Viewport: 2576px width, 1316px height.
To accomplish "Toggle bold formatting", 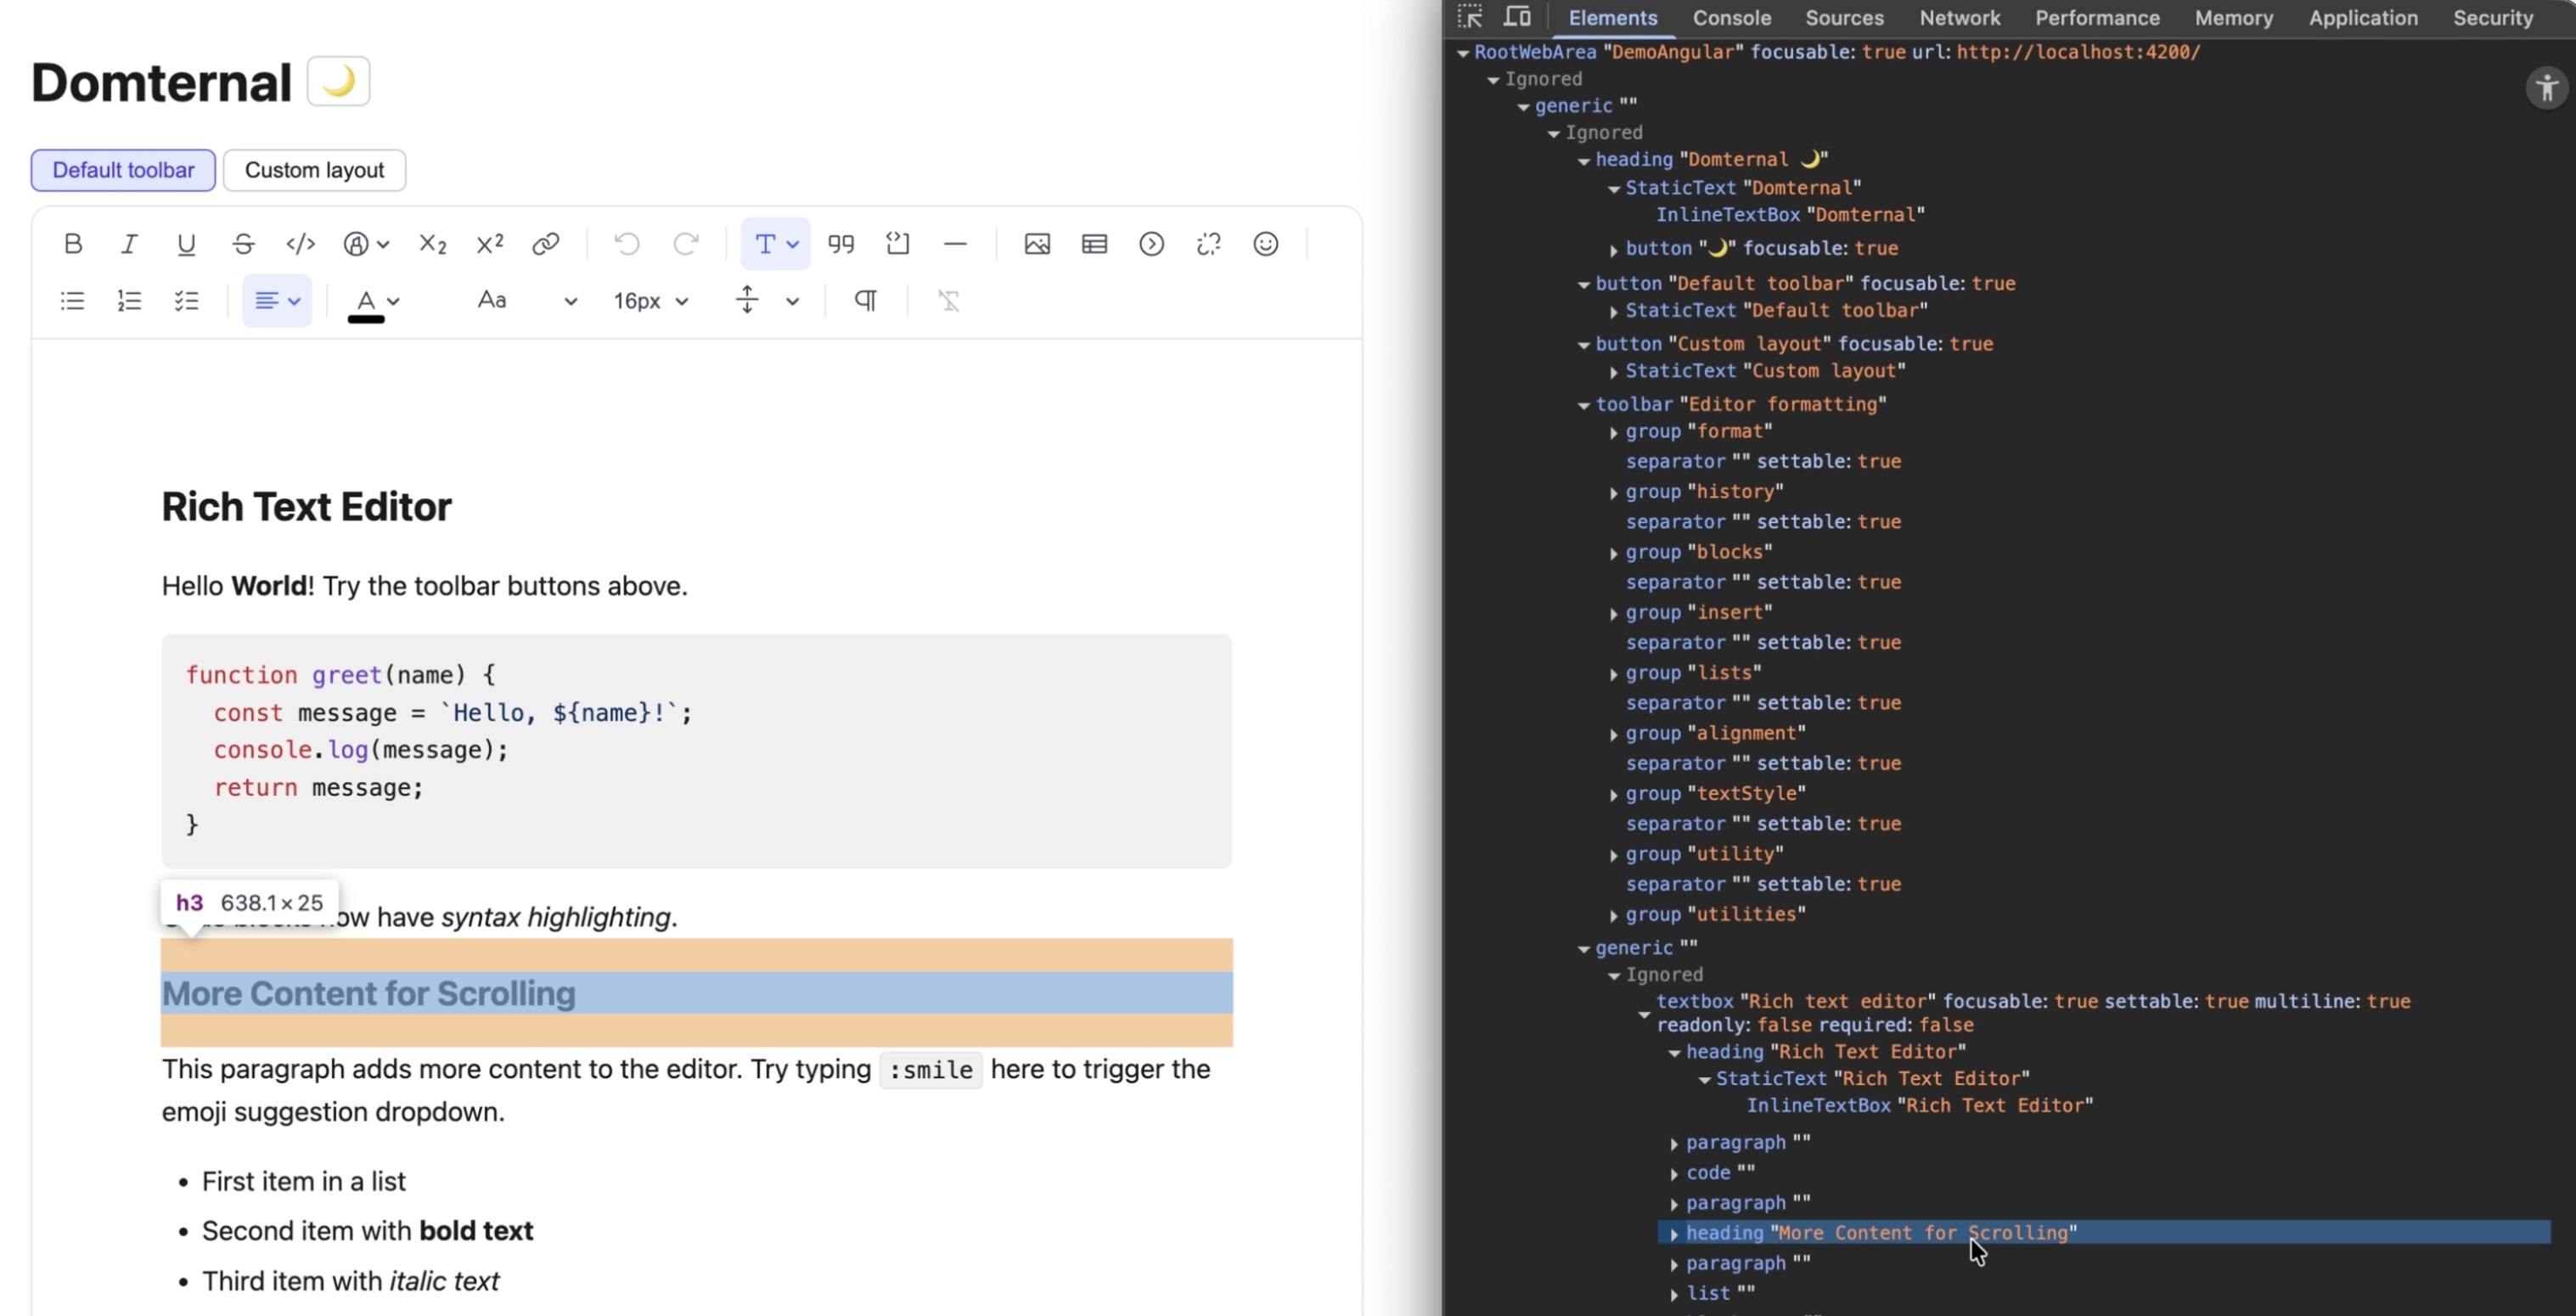I will point(72,244).
